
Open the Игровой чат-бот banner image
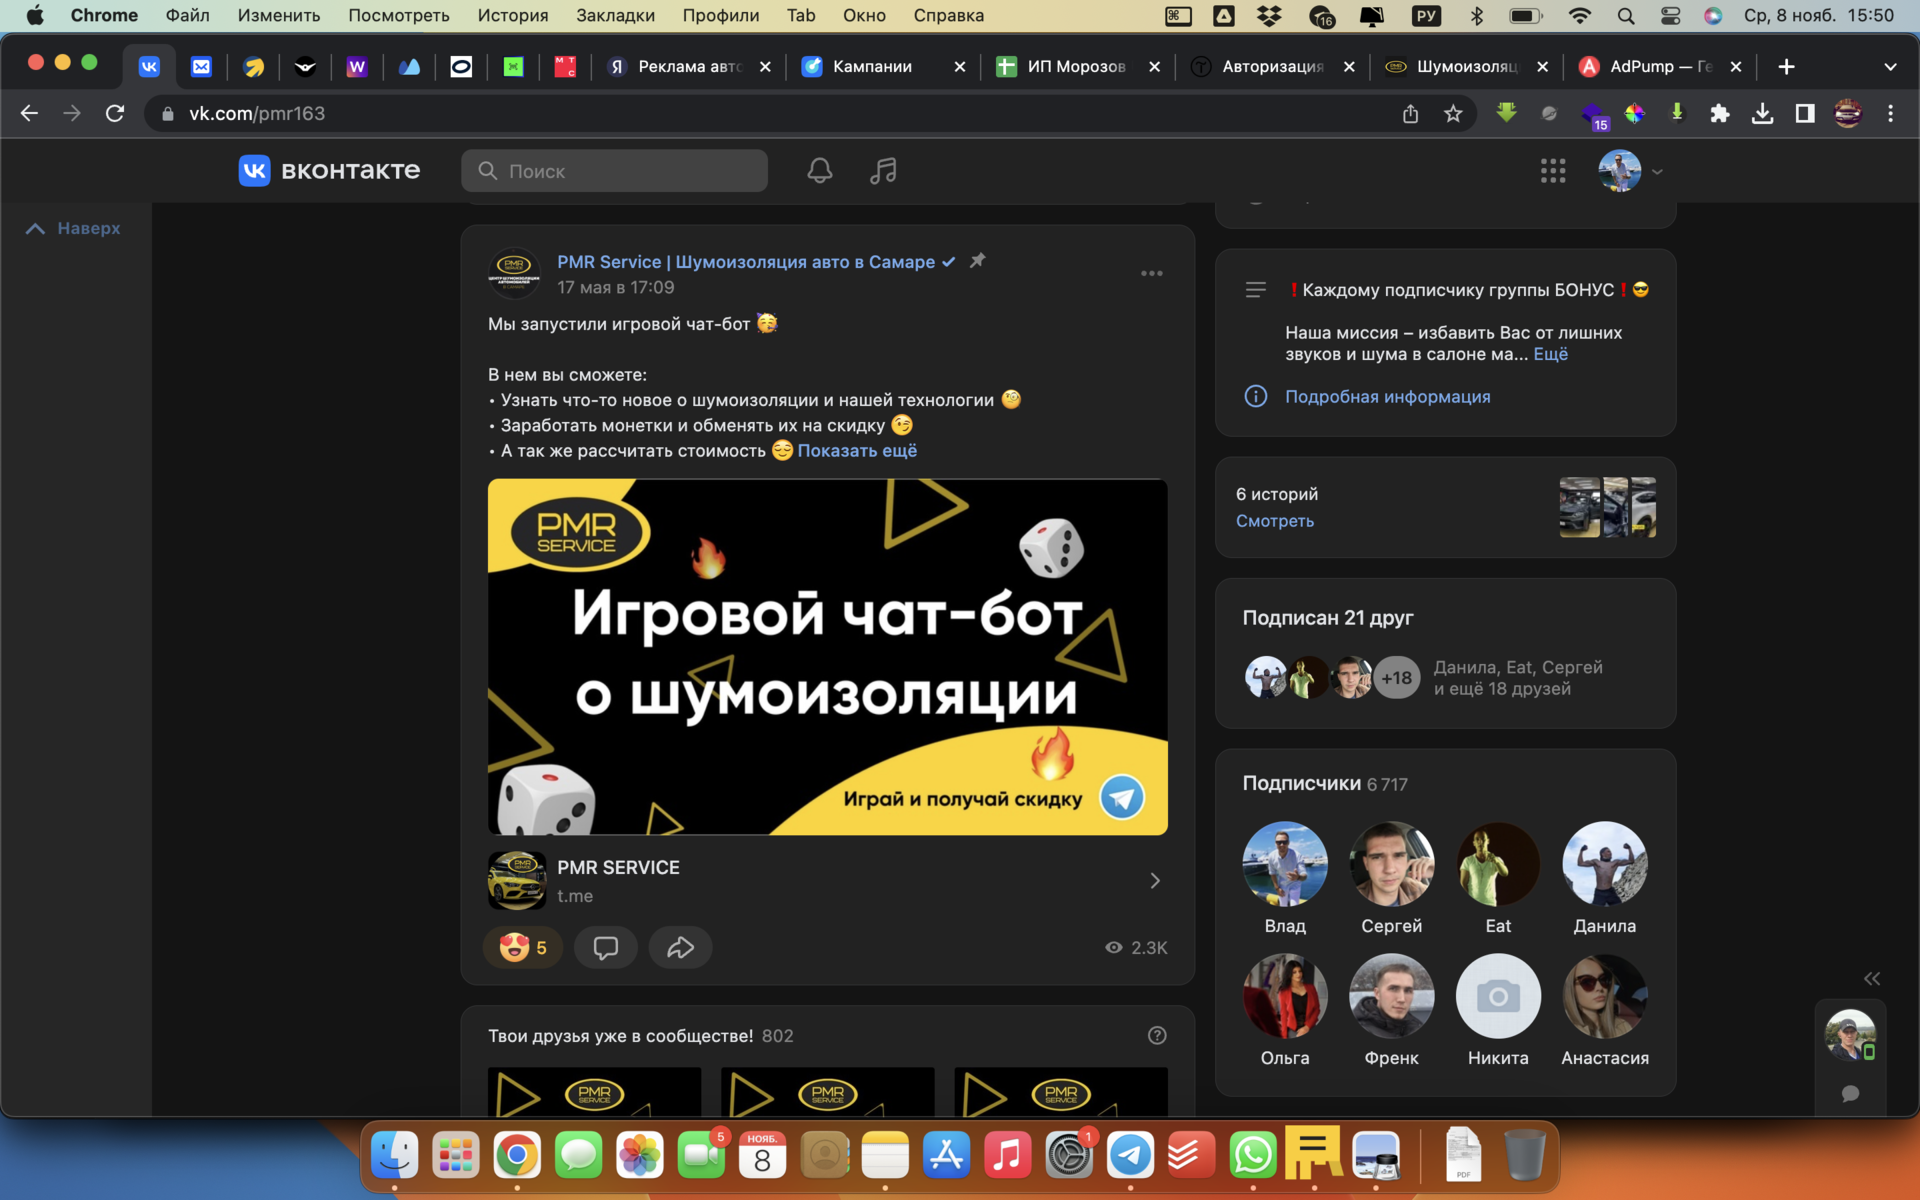827,657
